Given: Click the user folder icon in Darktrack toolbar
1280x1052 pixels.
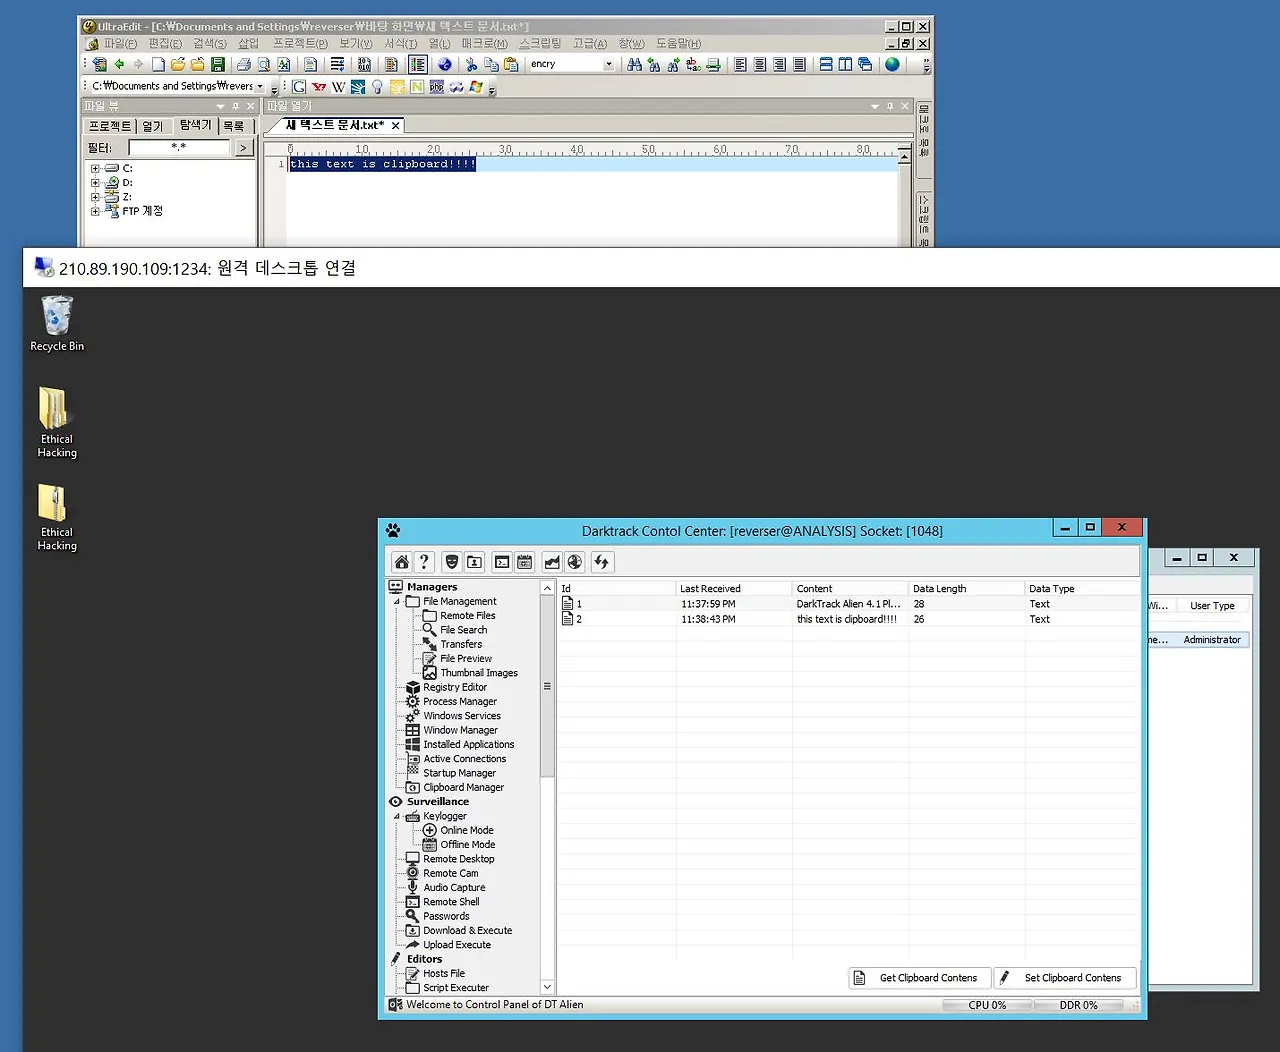Looking at the screenshot, I should [475, 562].
